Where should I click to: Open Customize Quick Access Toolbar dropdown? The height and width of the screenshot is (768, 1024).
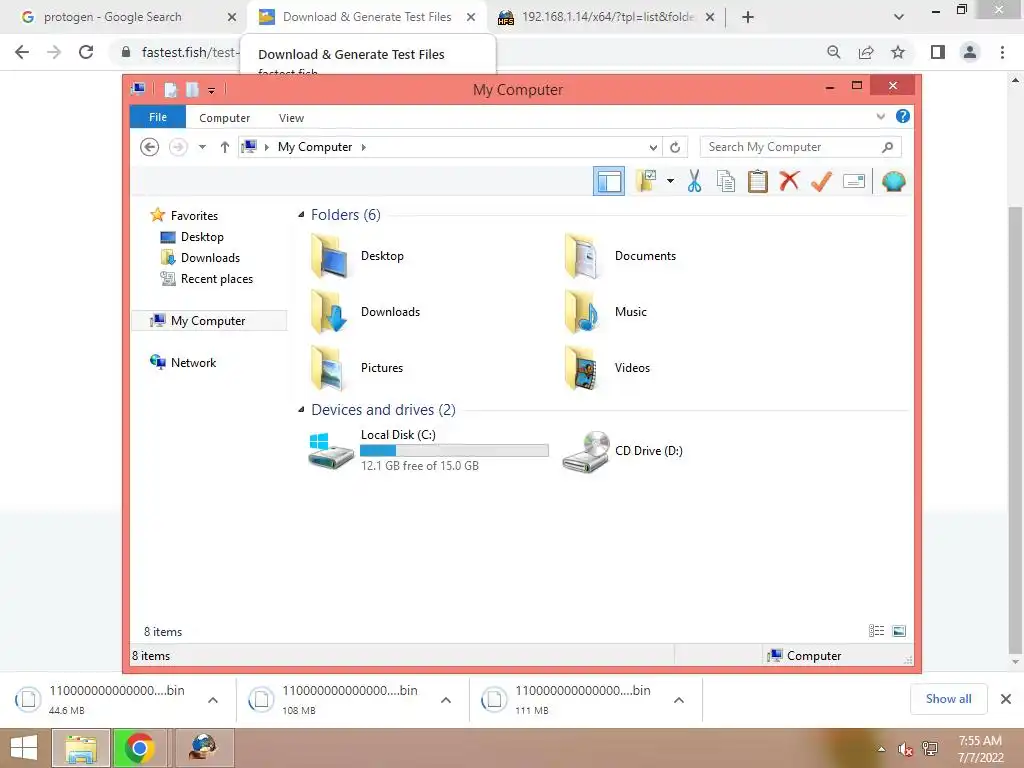click(x=212, y=90)
